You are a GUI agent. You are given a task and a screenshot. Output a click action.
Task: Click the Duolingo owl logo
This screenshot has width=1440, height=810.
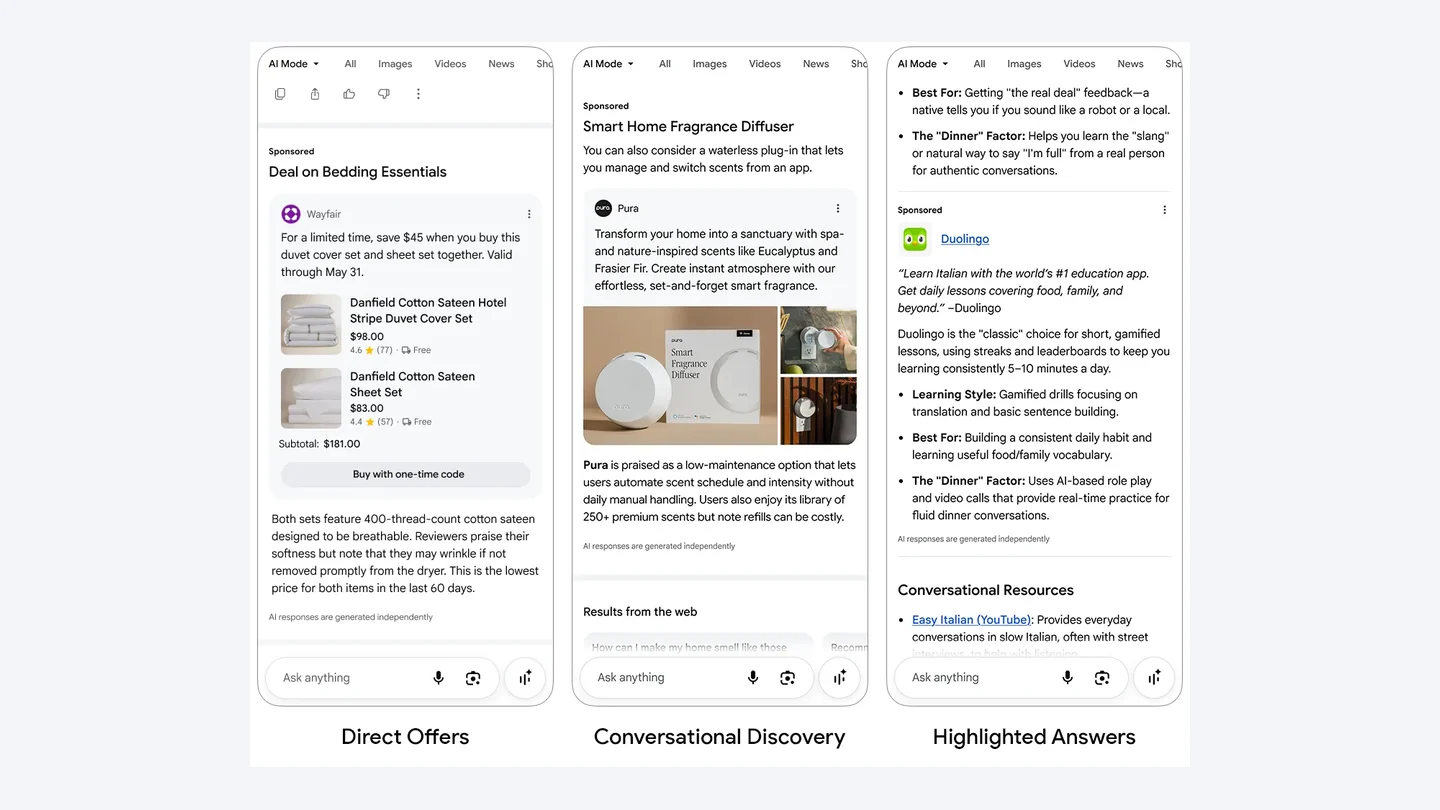tap(915, 239)
